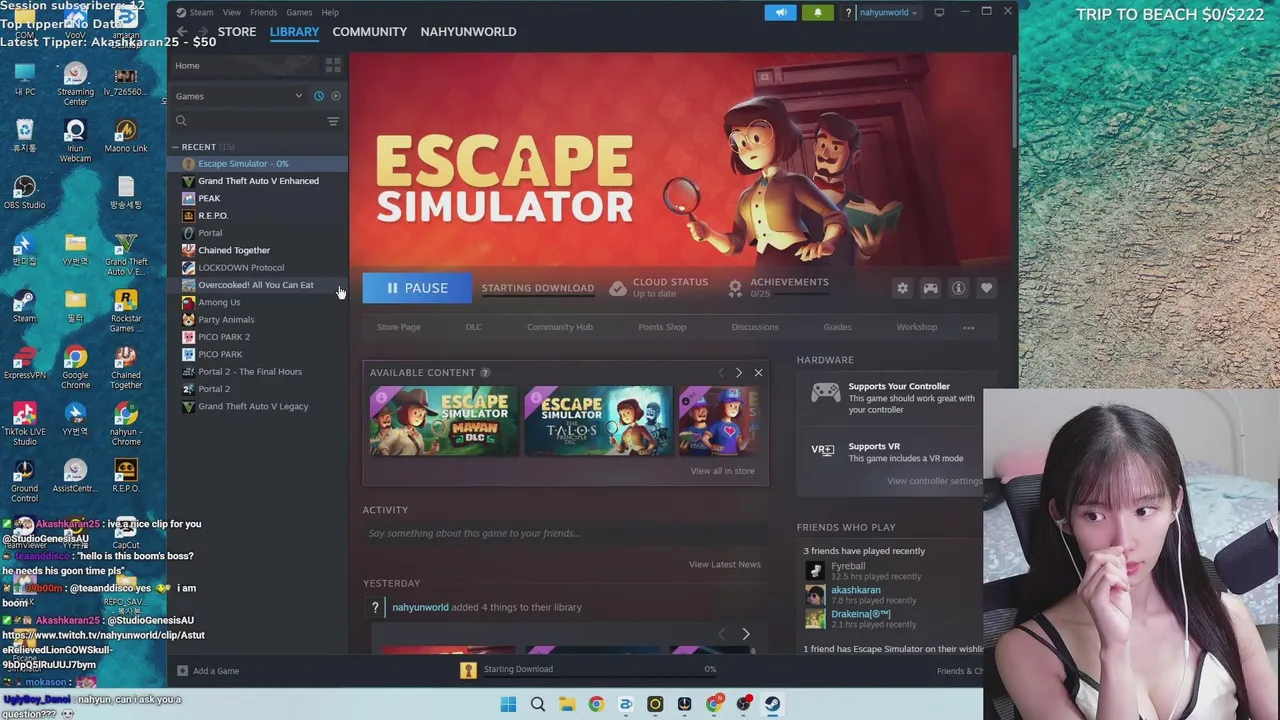The image size is (1280, 720).
Task: Go back with the navigation arrow
Action: pos(182,32)
